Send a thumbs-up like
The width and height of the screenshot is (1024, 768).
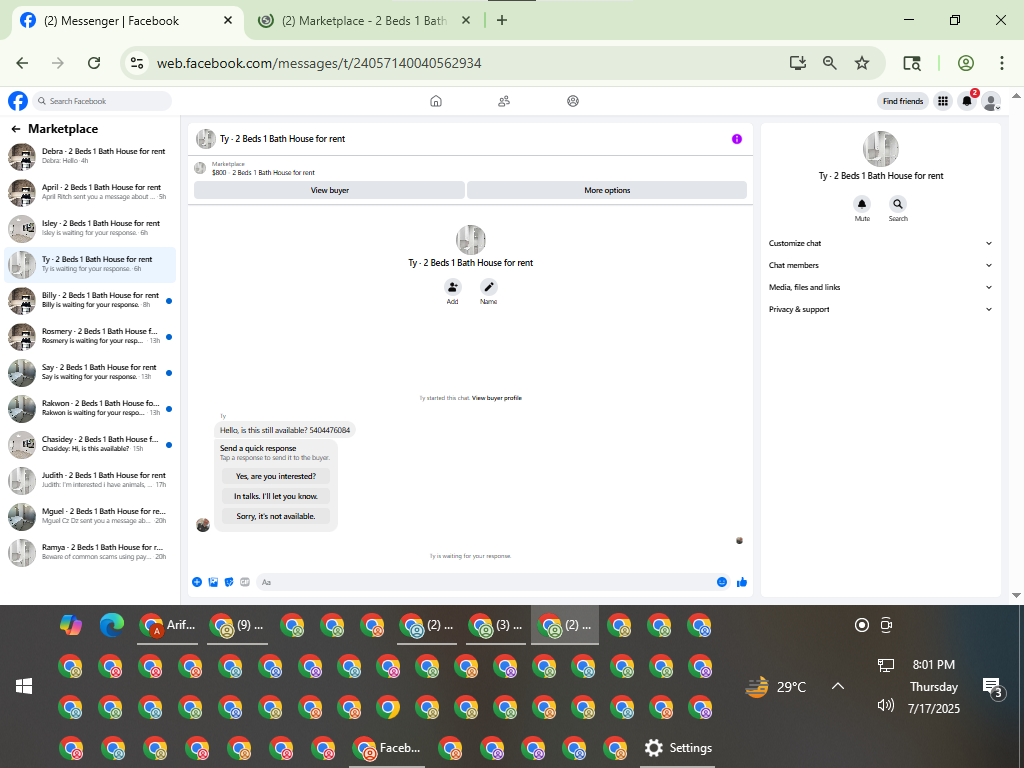pos(742,582)
